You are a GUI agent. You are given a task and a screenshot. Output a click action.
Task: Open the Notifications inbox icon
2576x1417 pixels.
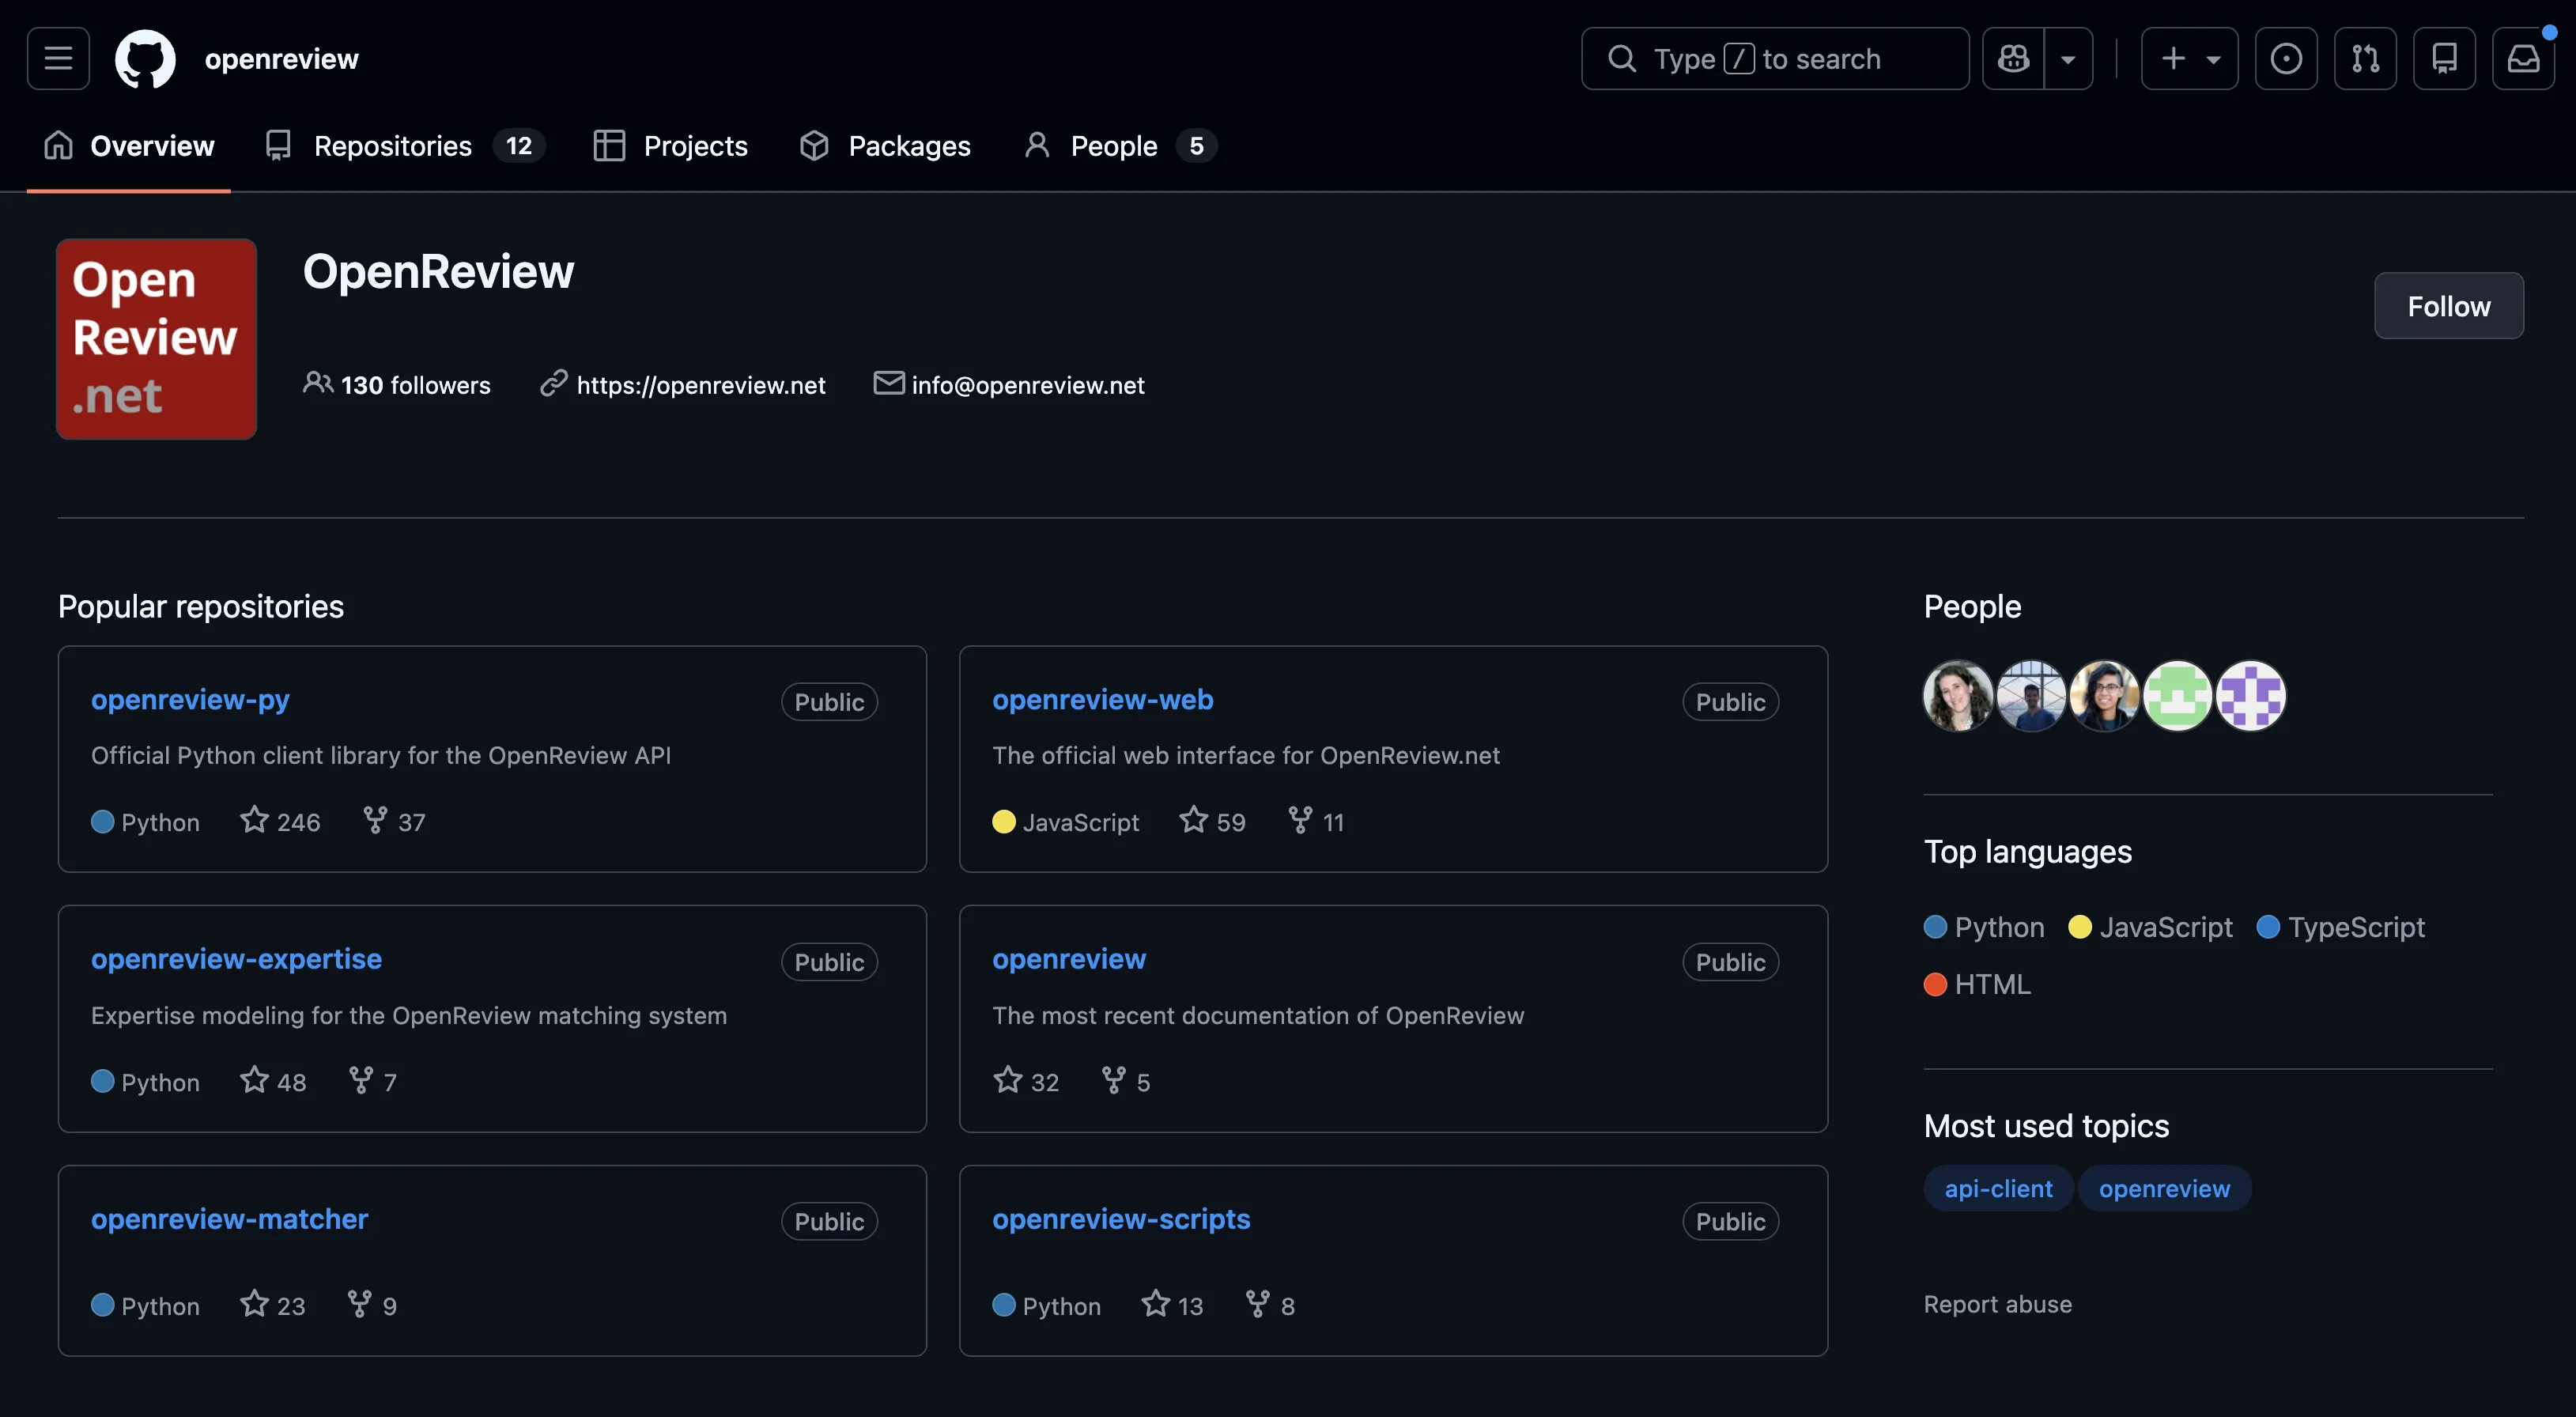(x=2523, y=59)
